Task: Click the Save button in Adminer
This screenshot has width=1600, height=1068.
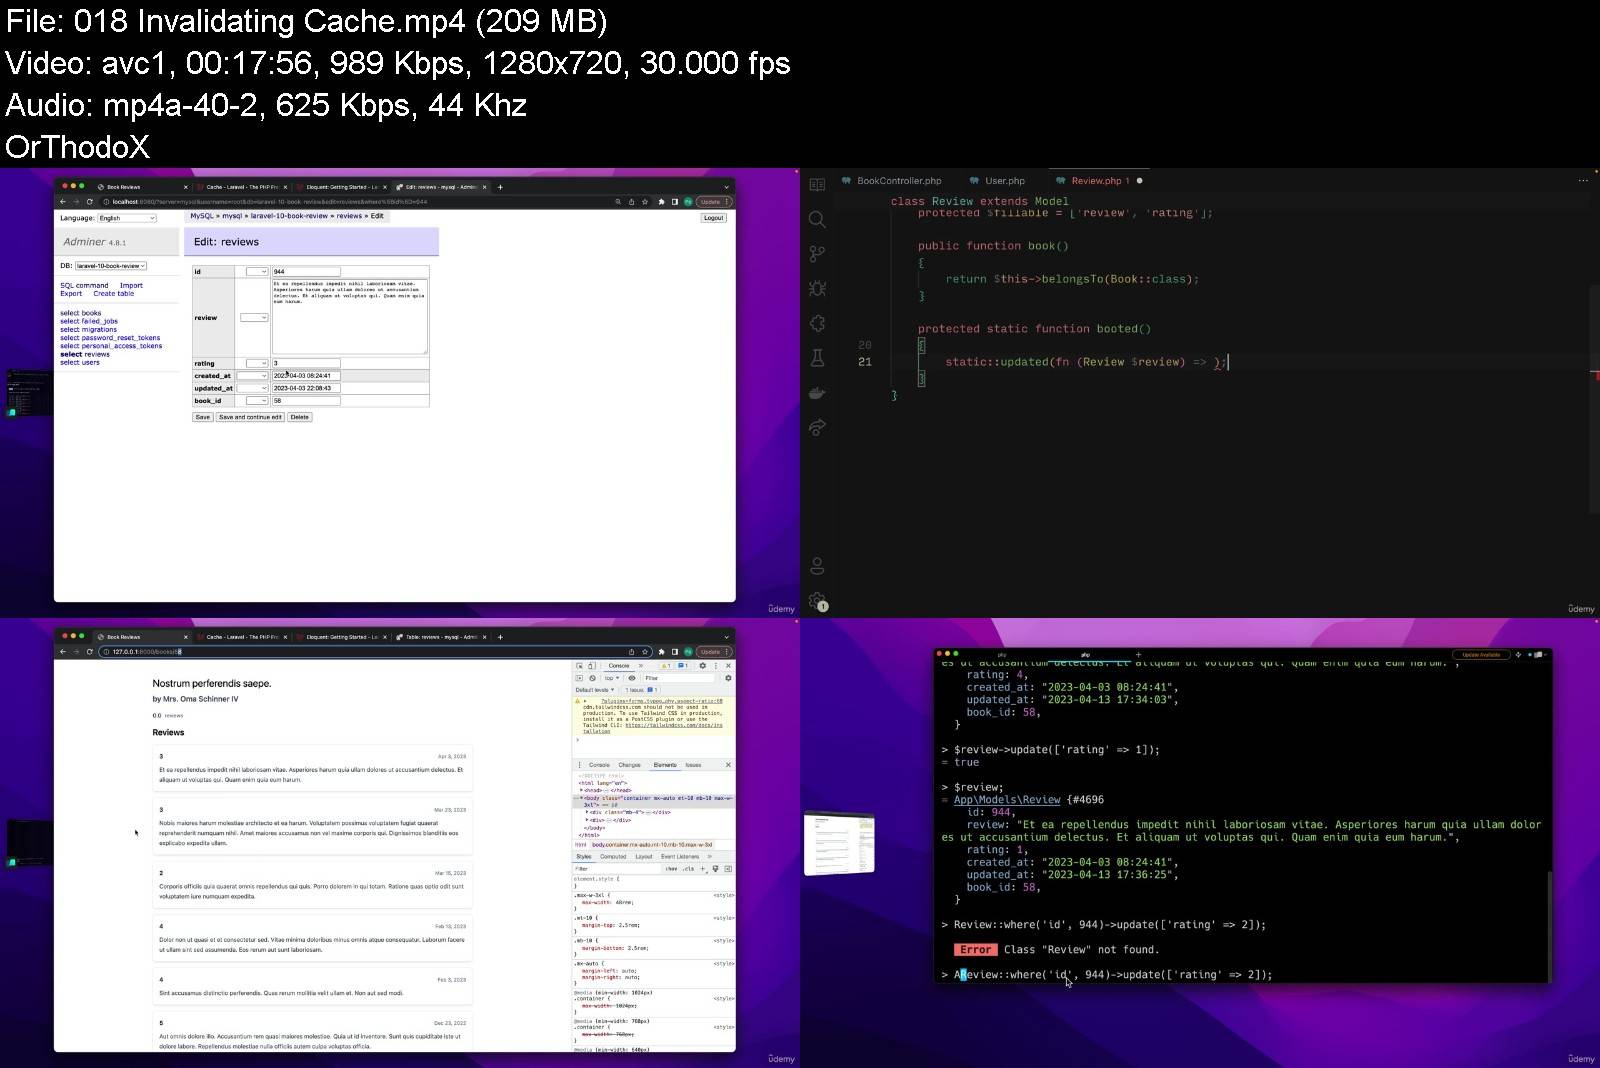Action: pos(203,417)
